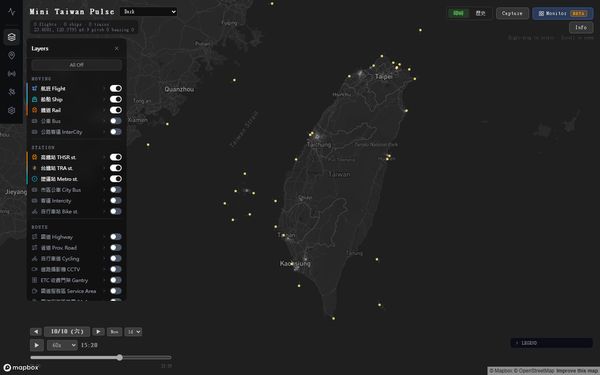Open the broadcast signal panel in the sidebar

pos(11,73)
